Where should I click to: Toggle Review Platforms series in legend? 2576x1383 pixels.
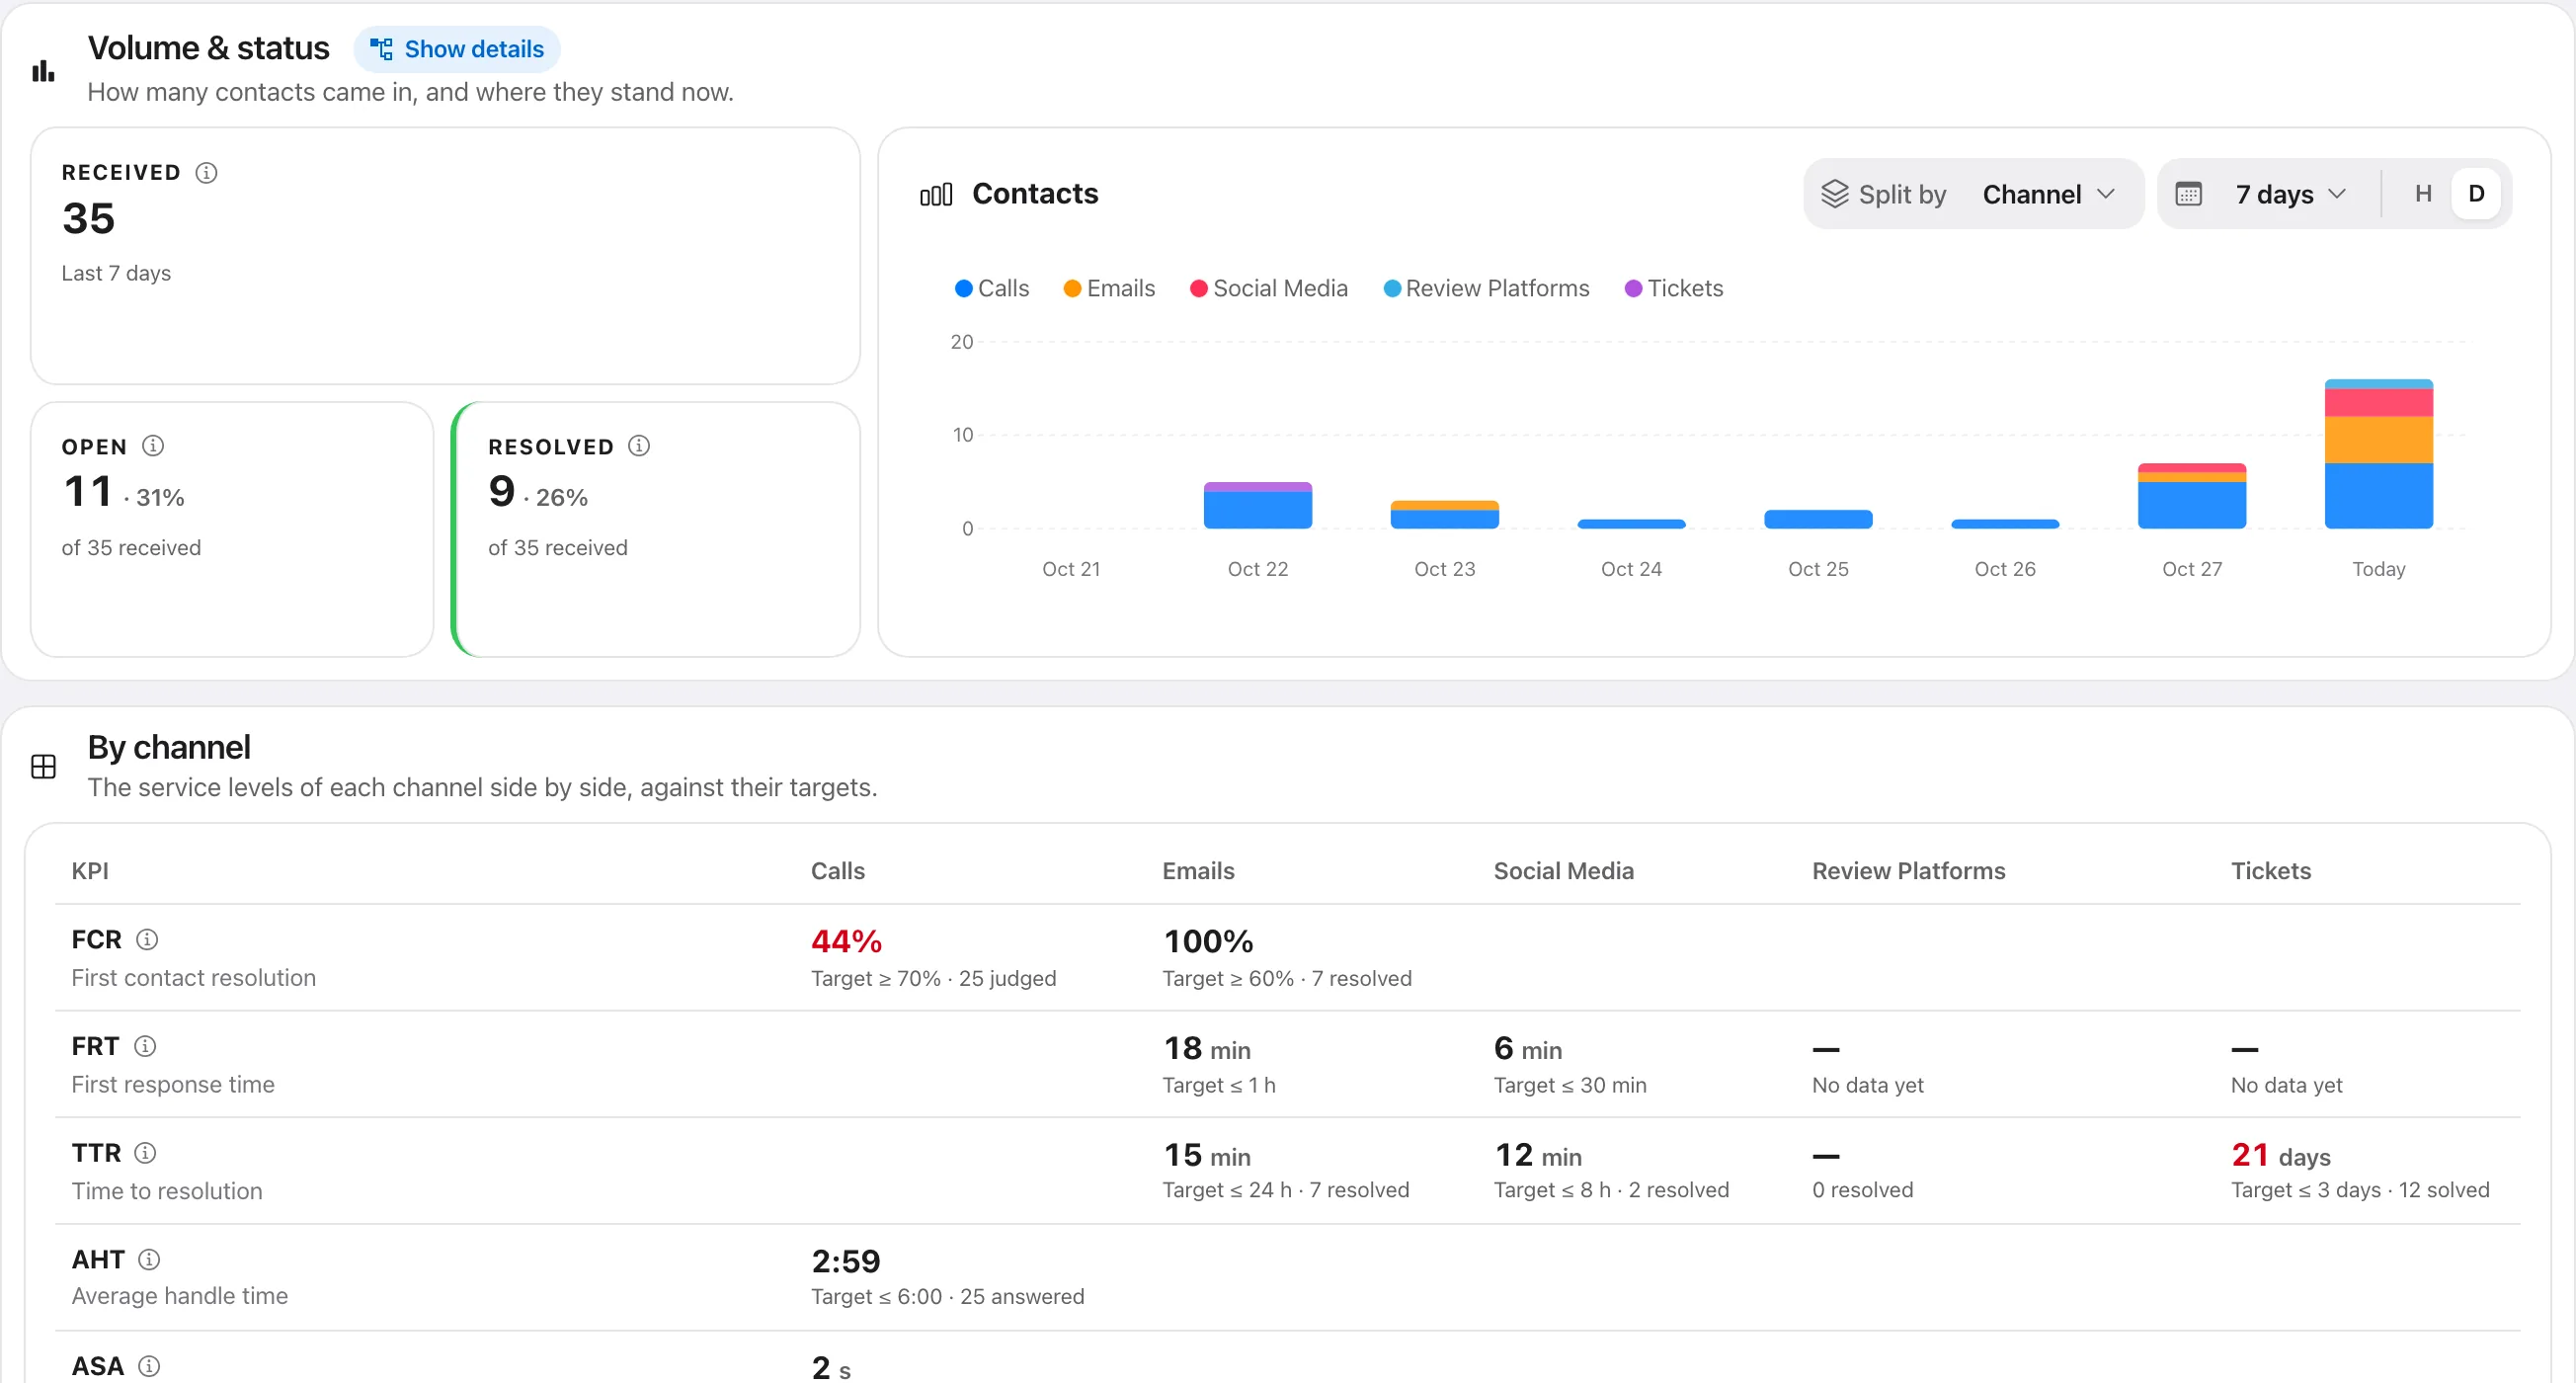click(x=1486, y=288)
